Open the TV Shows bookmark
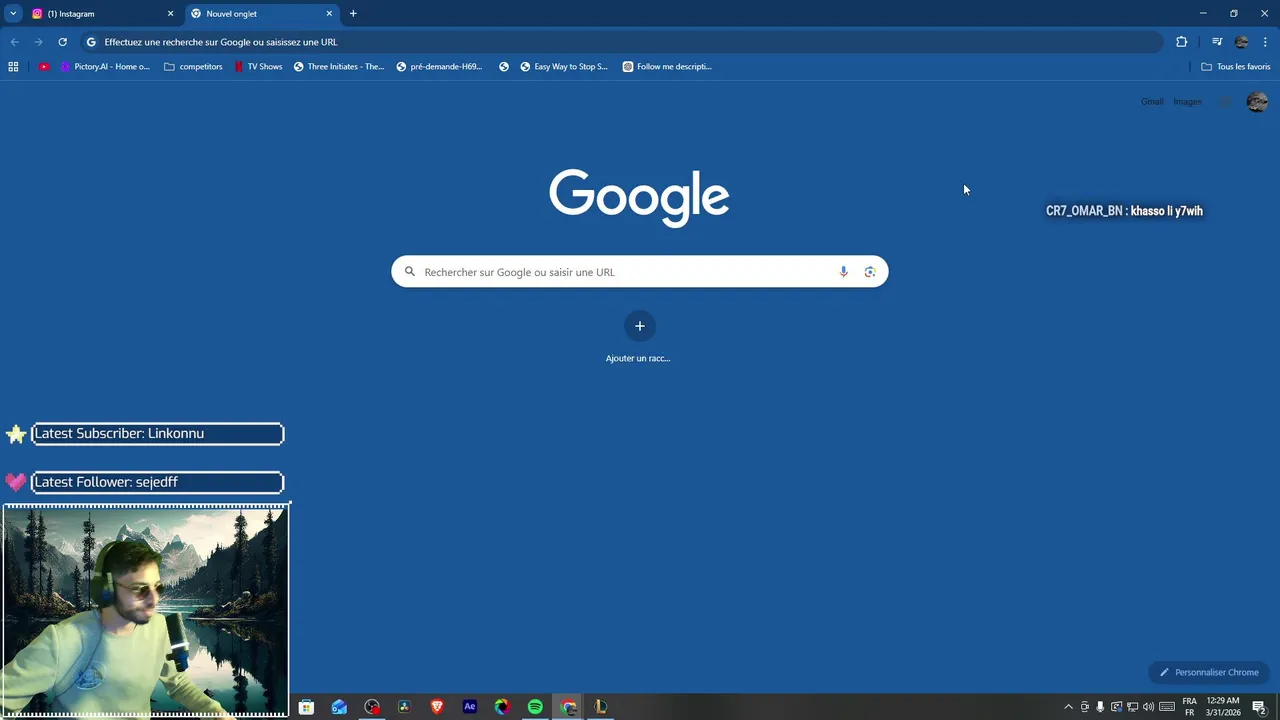Screen dimensions: 1280x720 pos(259,67)
